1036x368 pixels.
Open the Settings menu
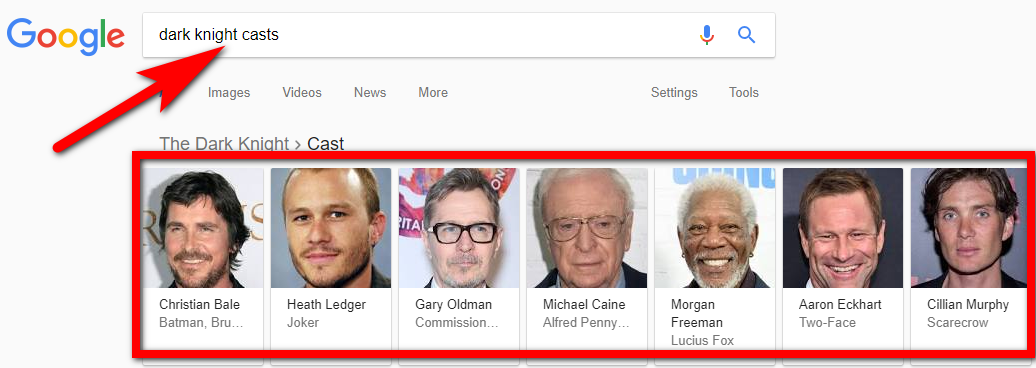click(674, 92)
